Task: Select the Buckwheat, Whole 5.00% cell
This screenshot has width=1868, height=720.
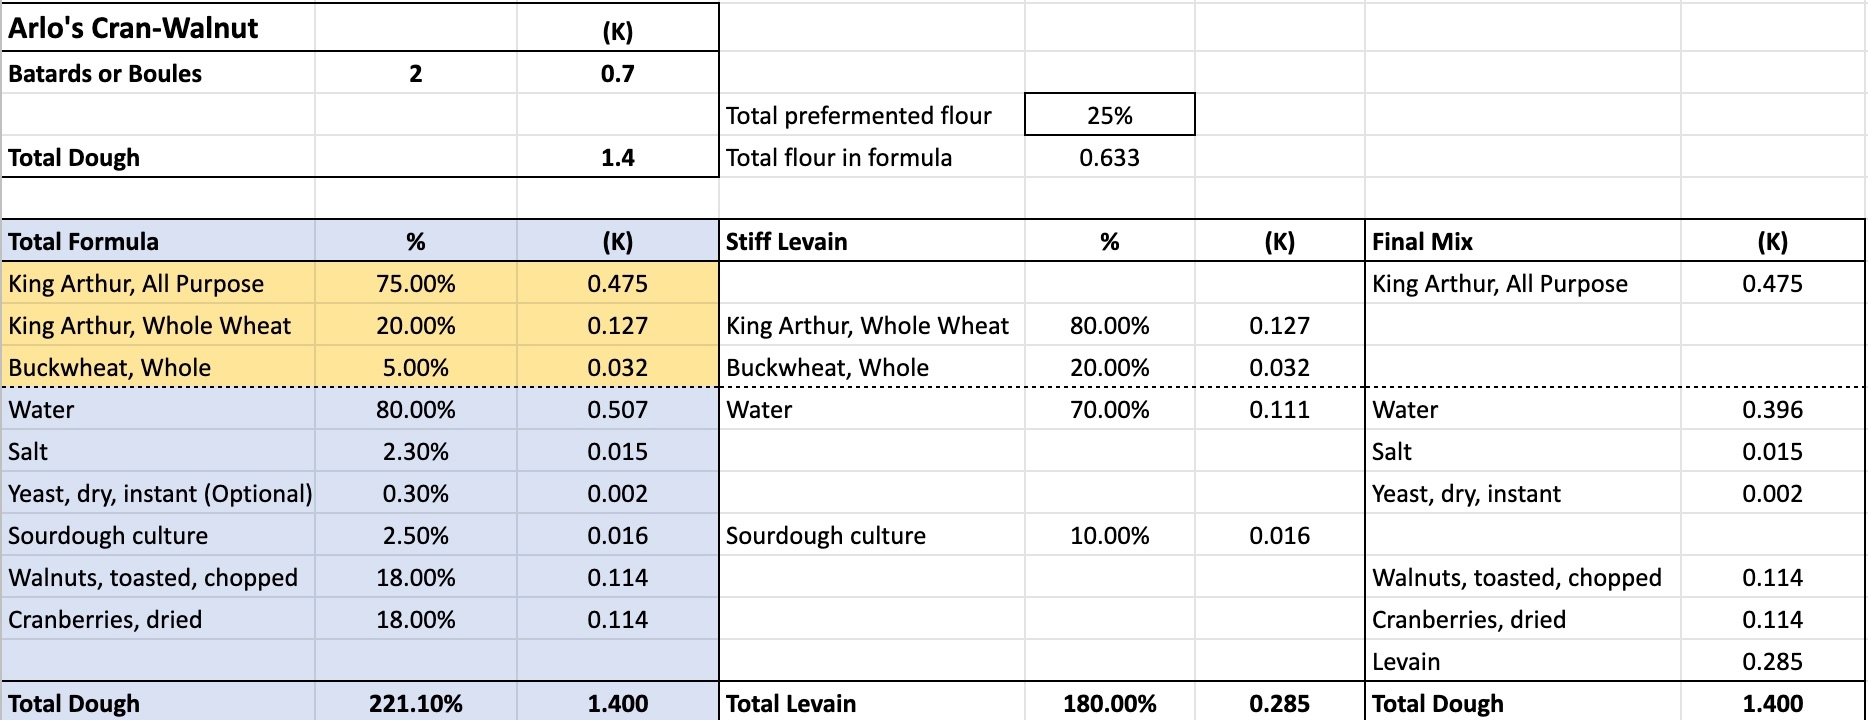Action: click(x=415, y=368)
